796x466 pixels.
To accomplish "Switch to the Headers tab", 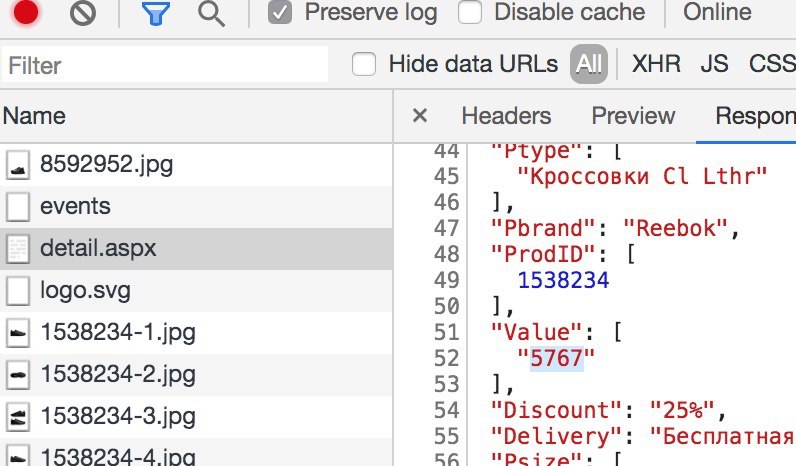I will 506,116.
